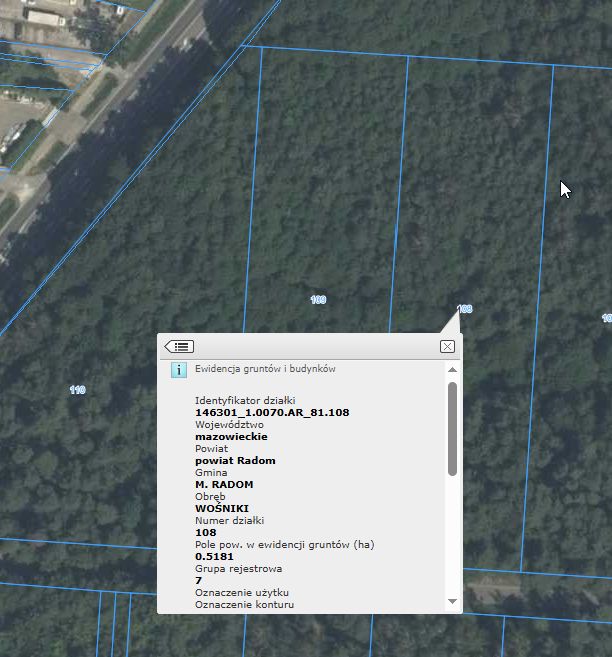Close the parcel information popup
The image size is (612, 657).
pos(447,346)
